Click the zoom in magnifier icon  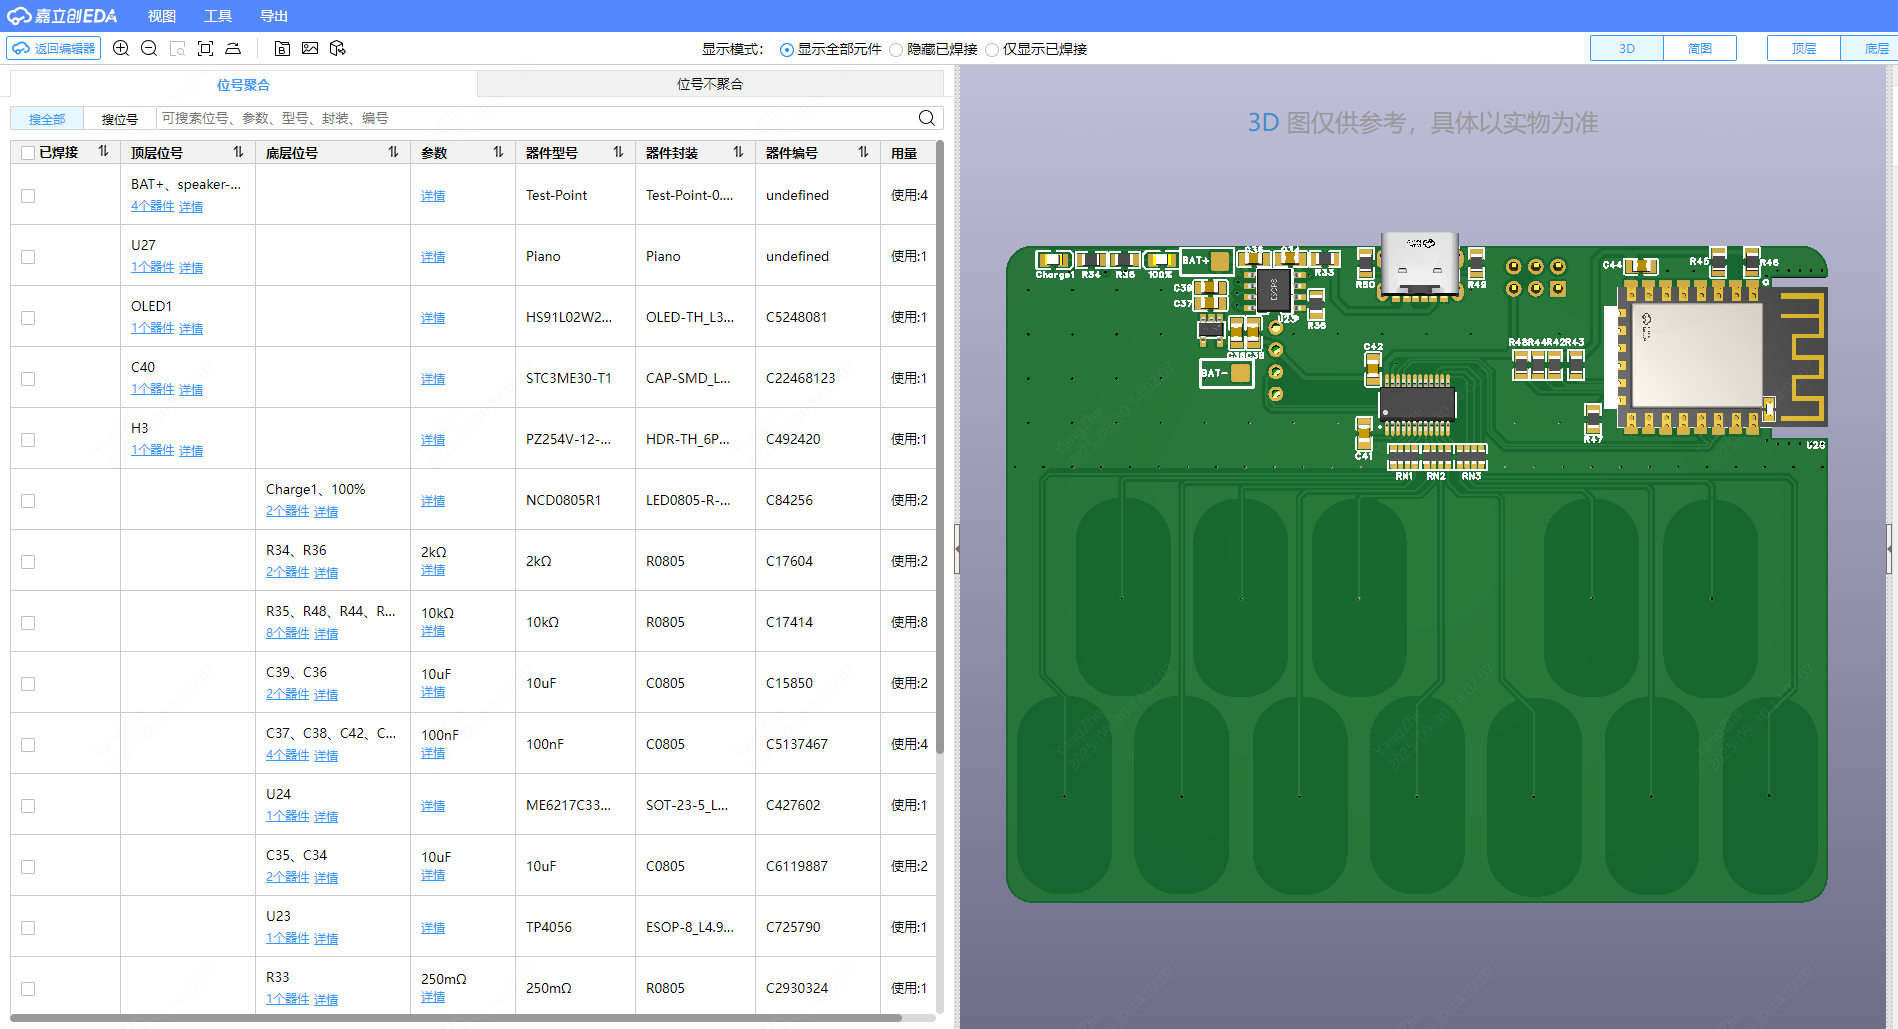[121, 48]
